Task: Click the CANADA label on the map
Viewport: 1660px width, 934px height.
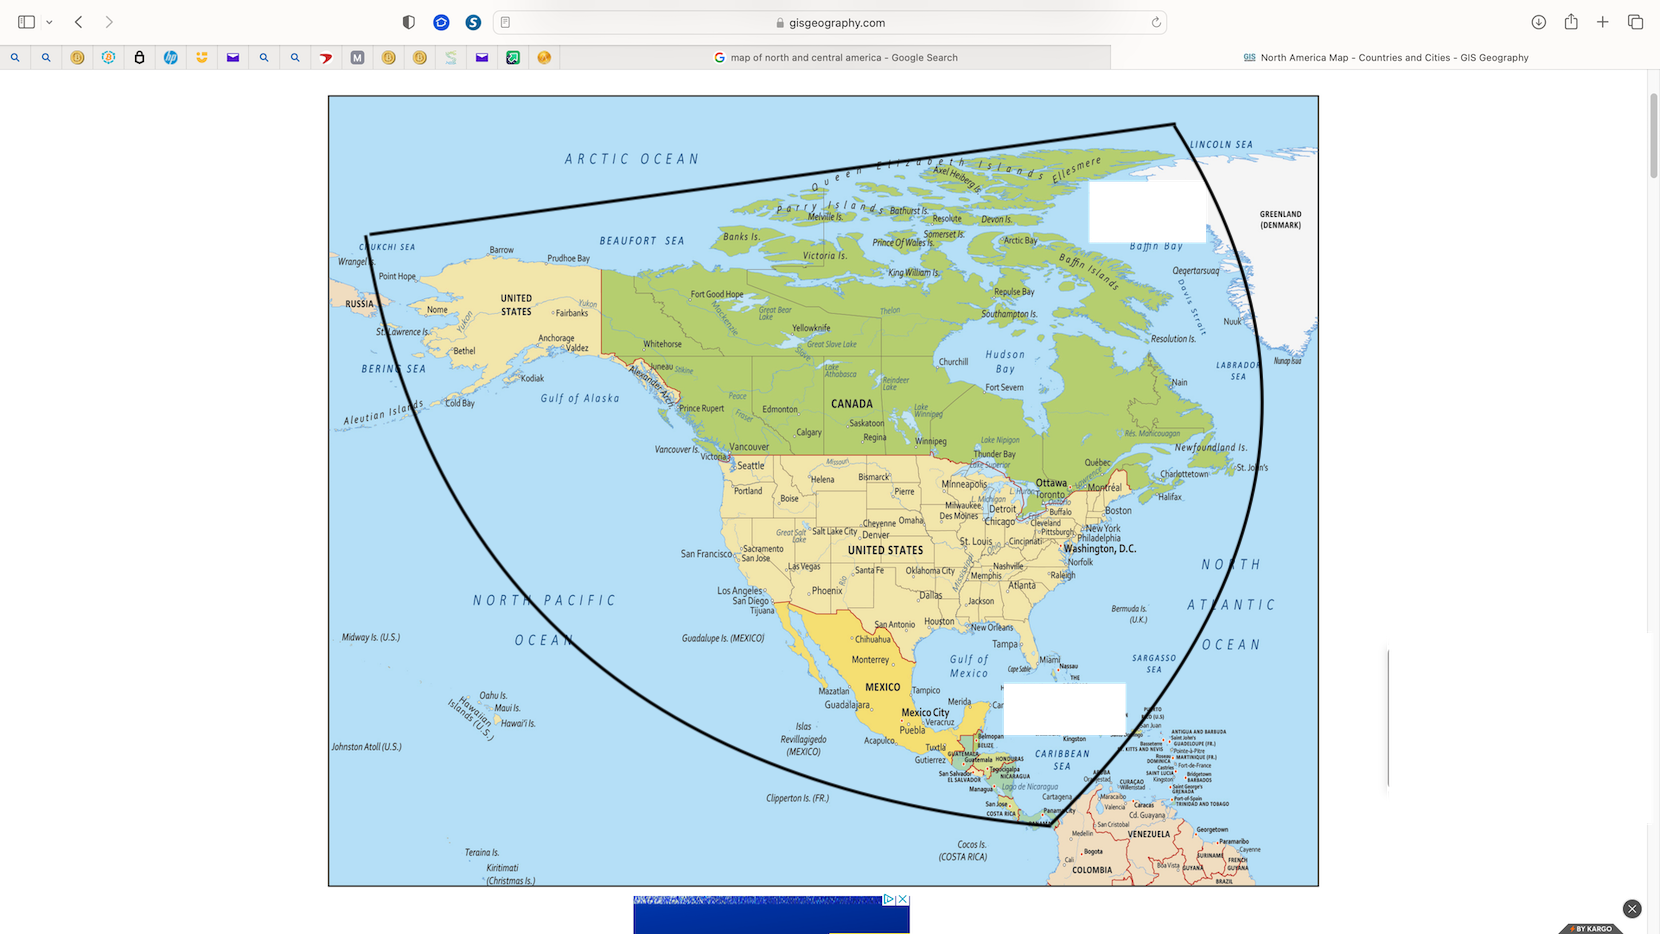Action: (x=852, y=404)
